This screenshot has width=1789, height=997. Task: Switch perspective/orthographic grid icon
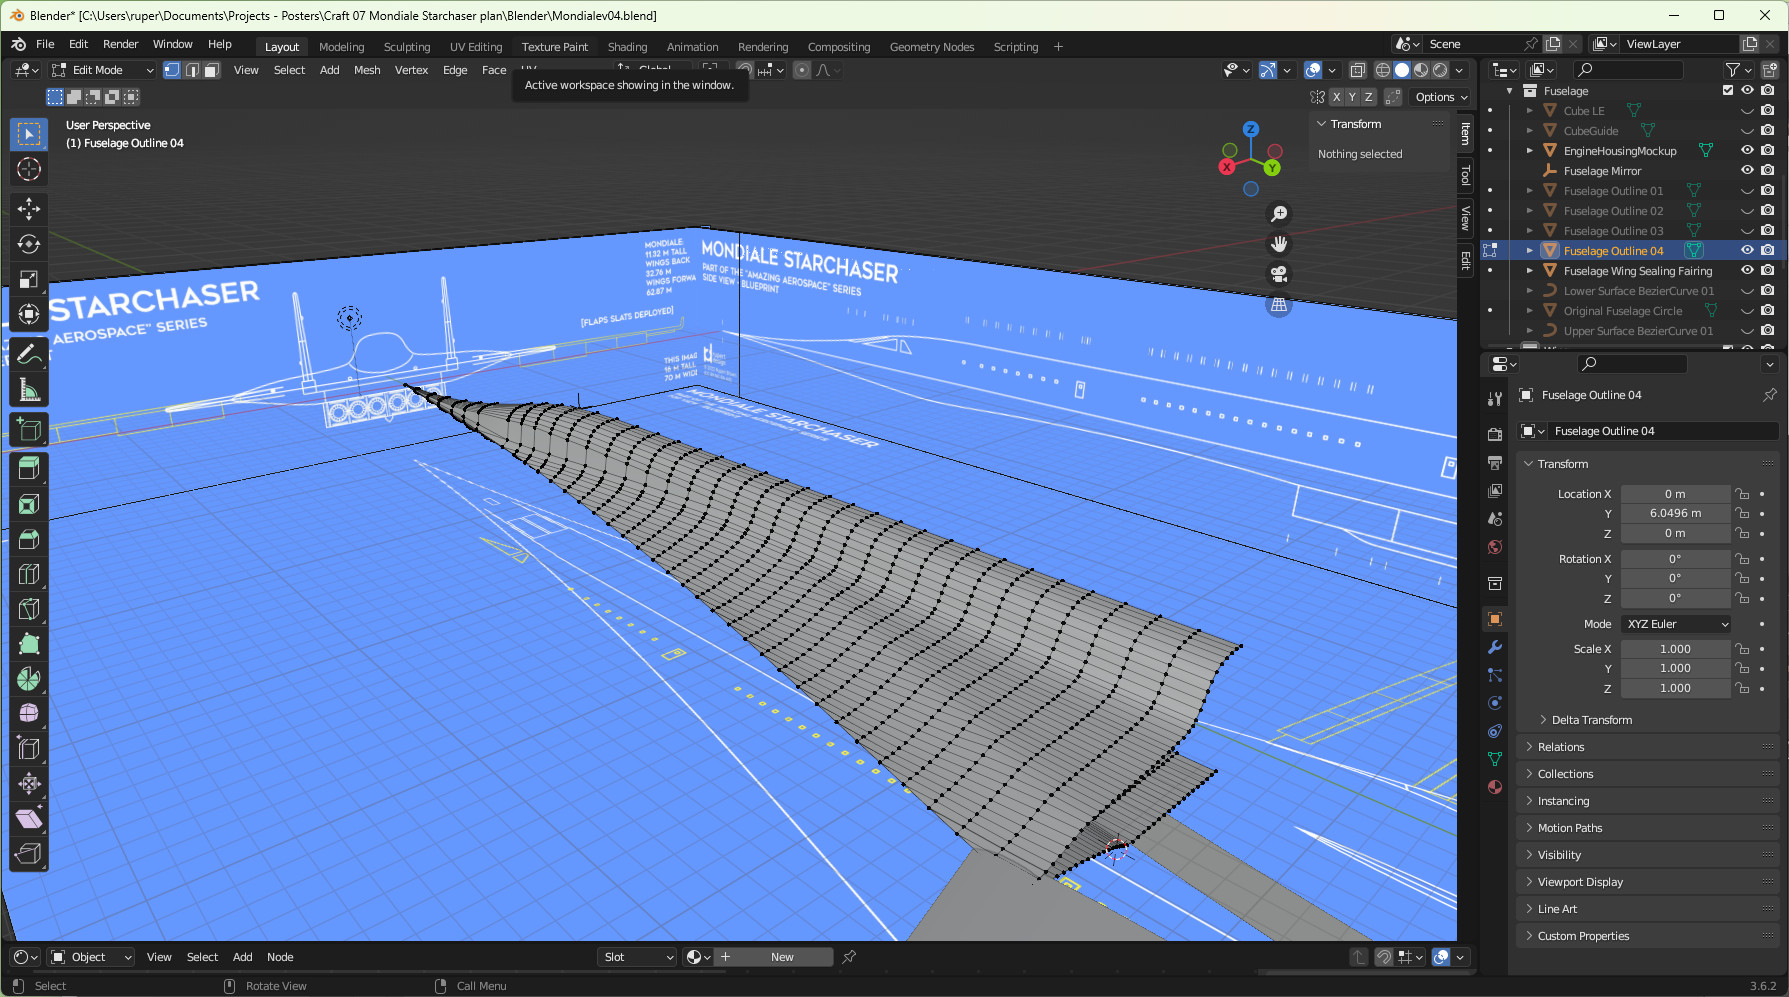point(1278,305)
